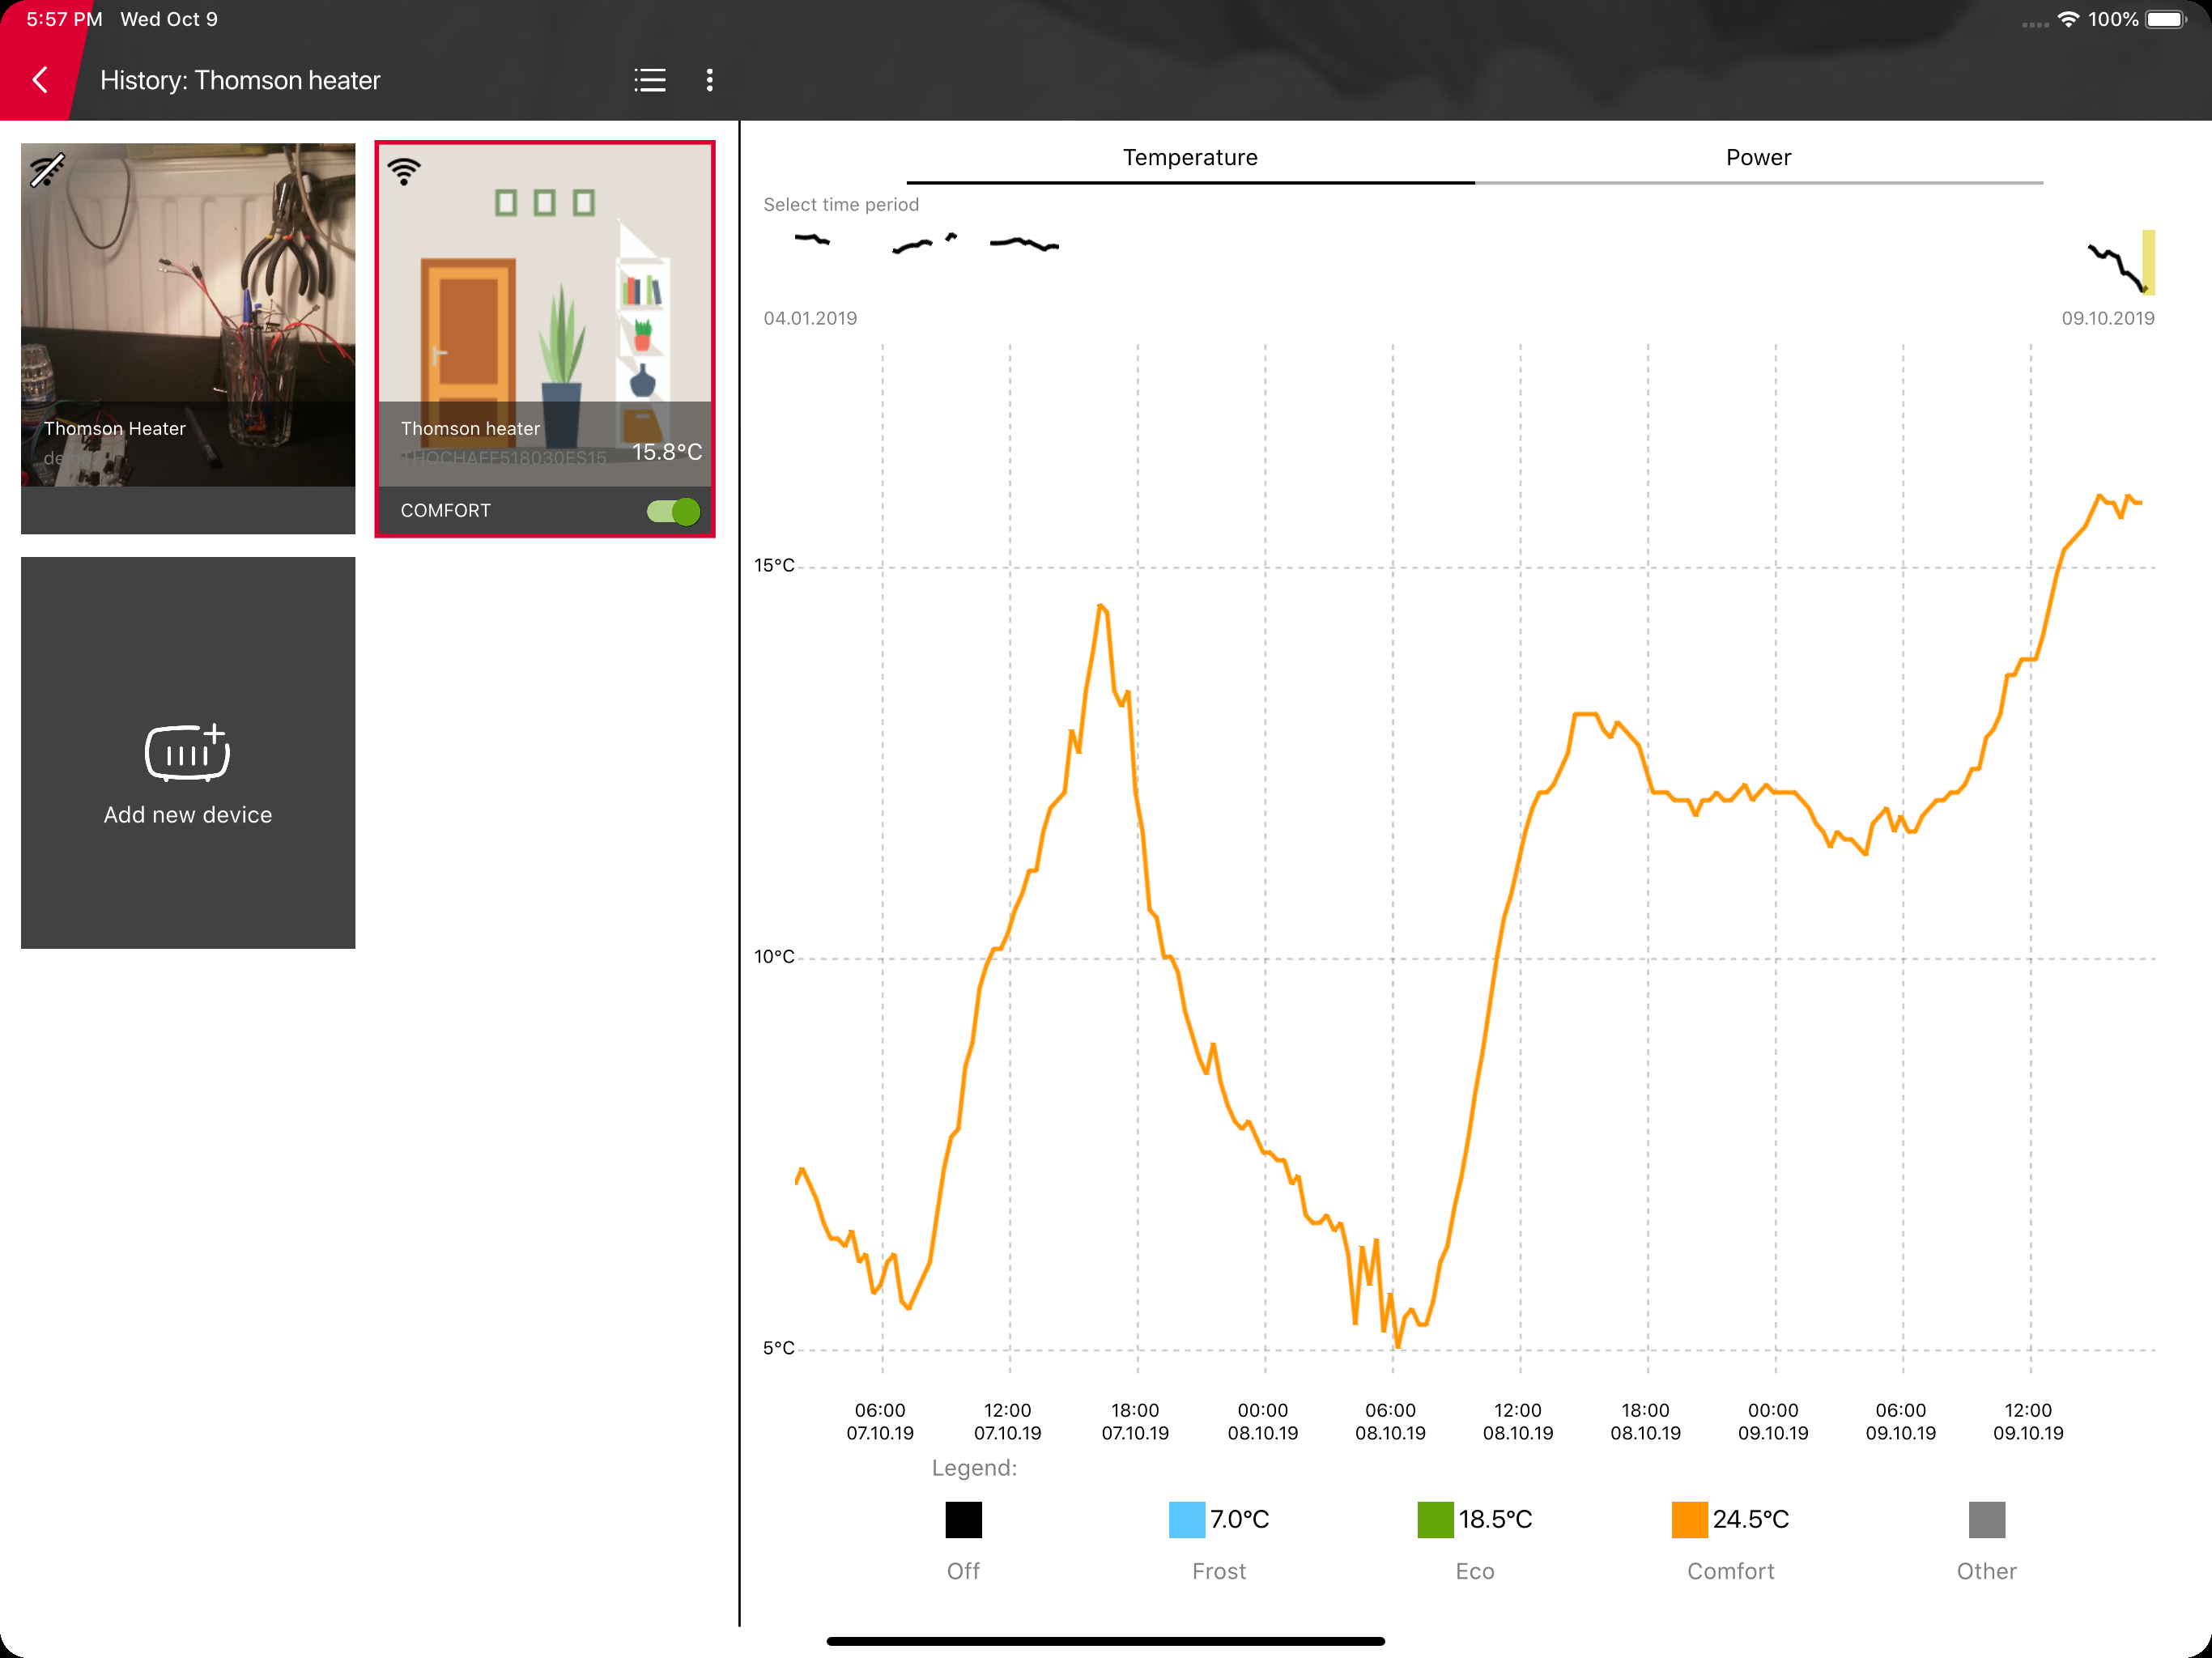The width and height of the screenshot is (2212, 1658).
Task: Click the green Eco legend swatch
Action: click(1435, 1519)
